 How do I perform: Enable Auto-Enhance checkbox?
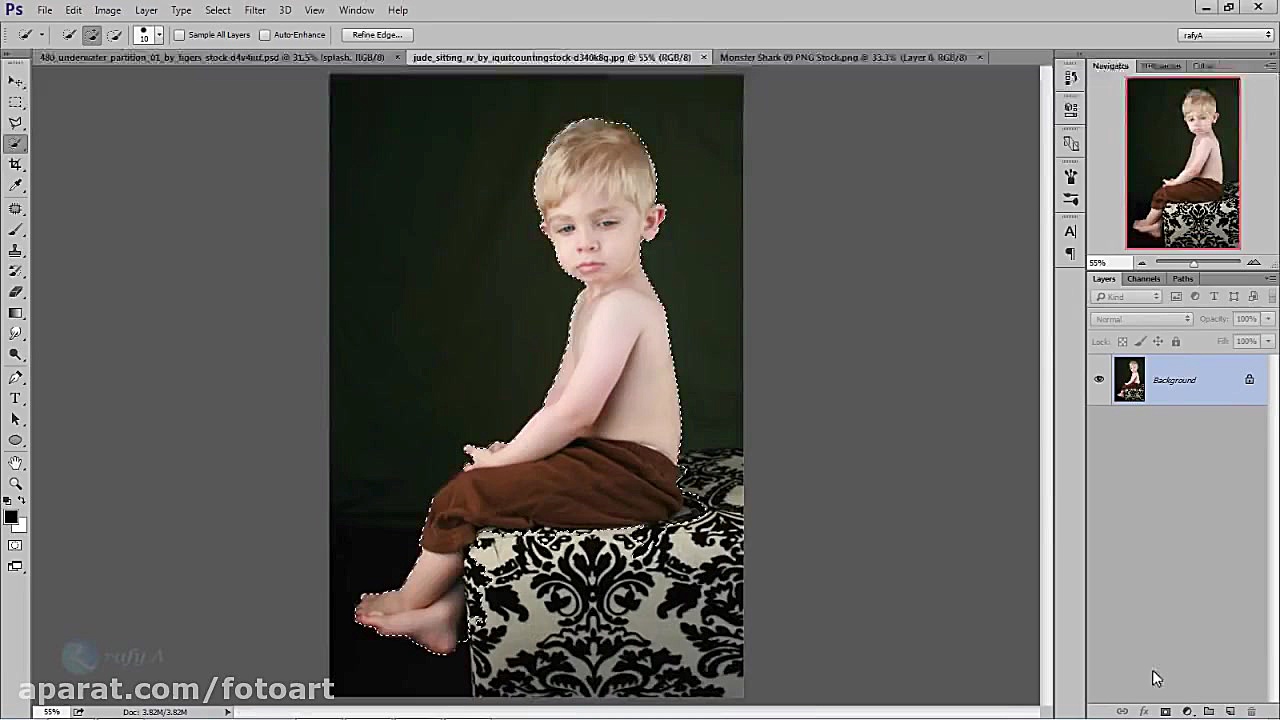pos(265,35)
